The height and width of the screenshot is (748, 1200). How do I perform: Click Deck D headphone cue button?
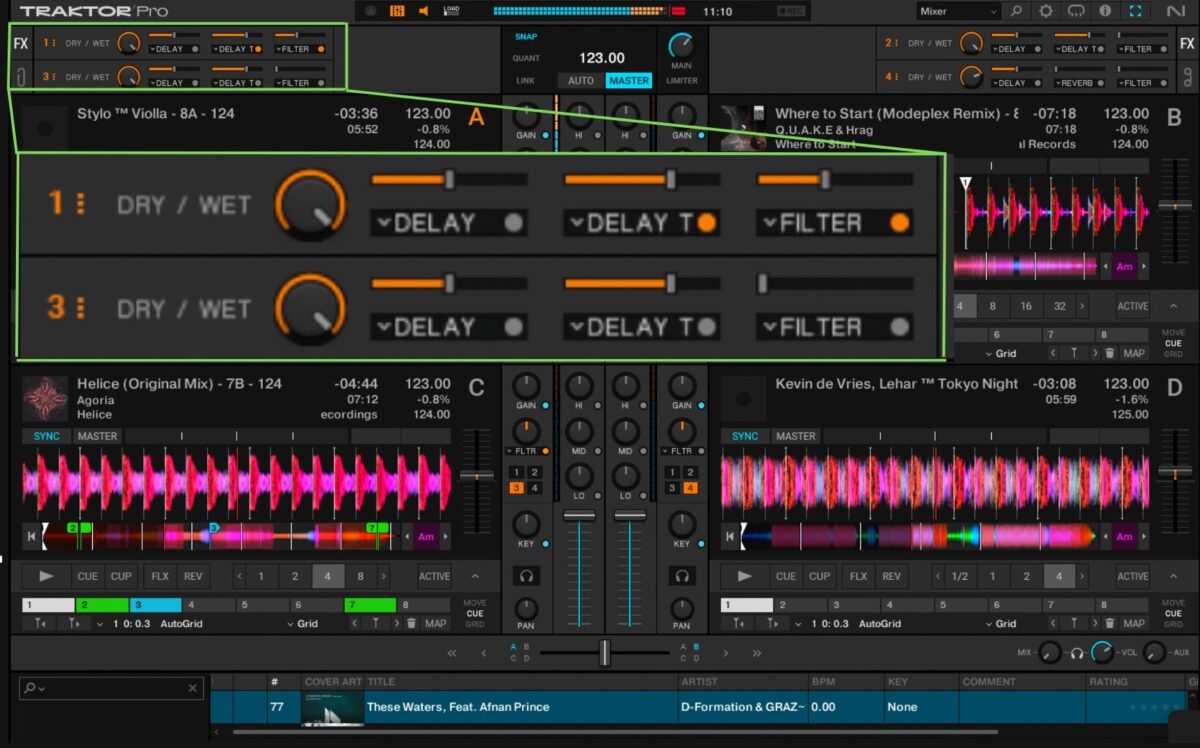(x=682, y=576)
